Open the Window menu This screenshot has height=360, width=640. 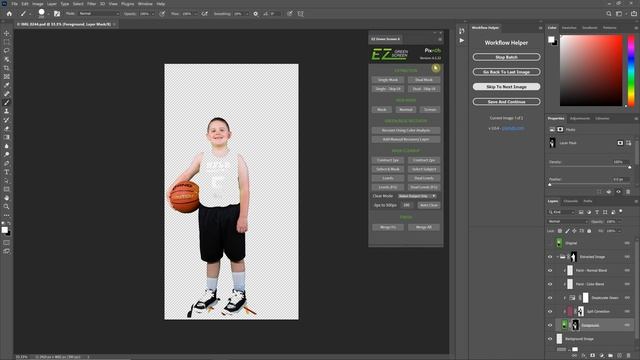pos(145,4)
